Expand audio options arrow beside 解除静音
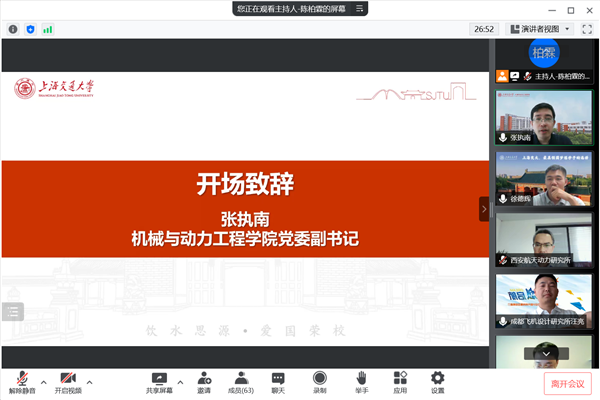 click(x=43, y=381)
